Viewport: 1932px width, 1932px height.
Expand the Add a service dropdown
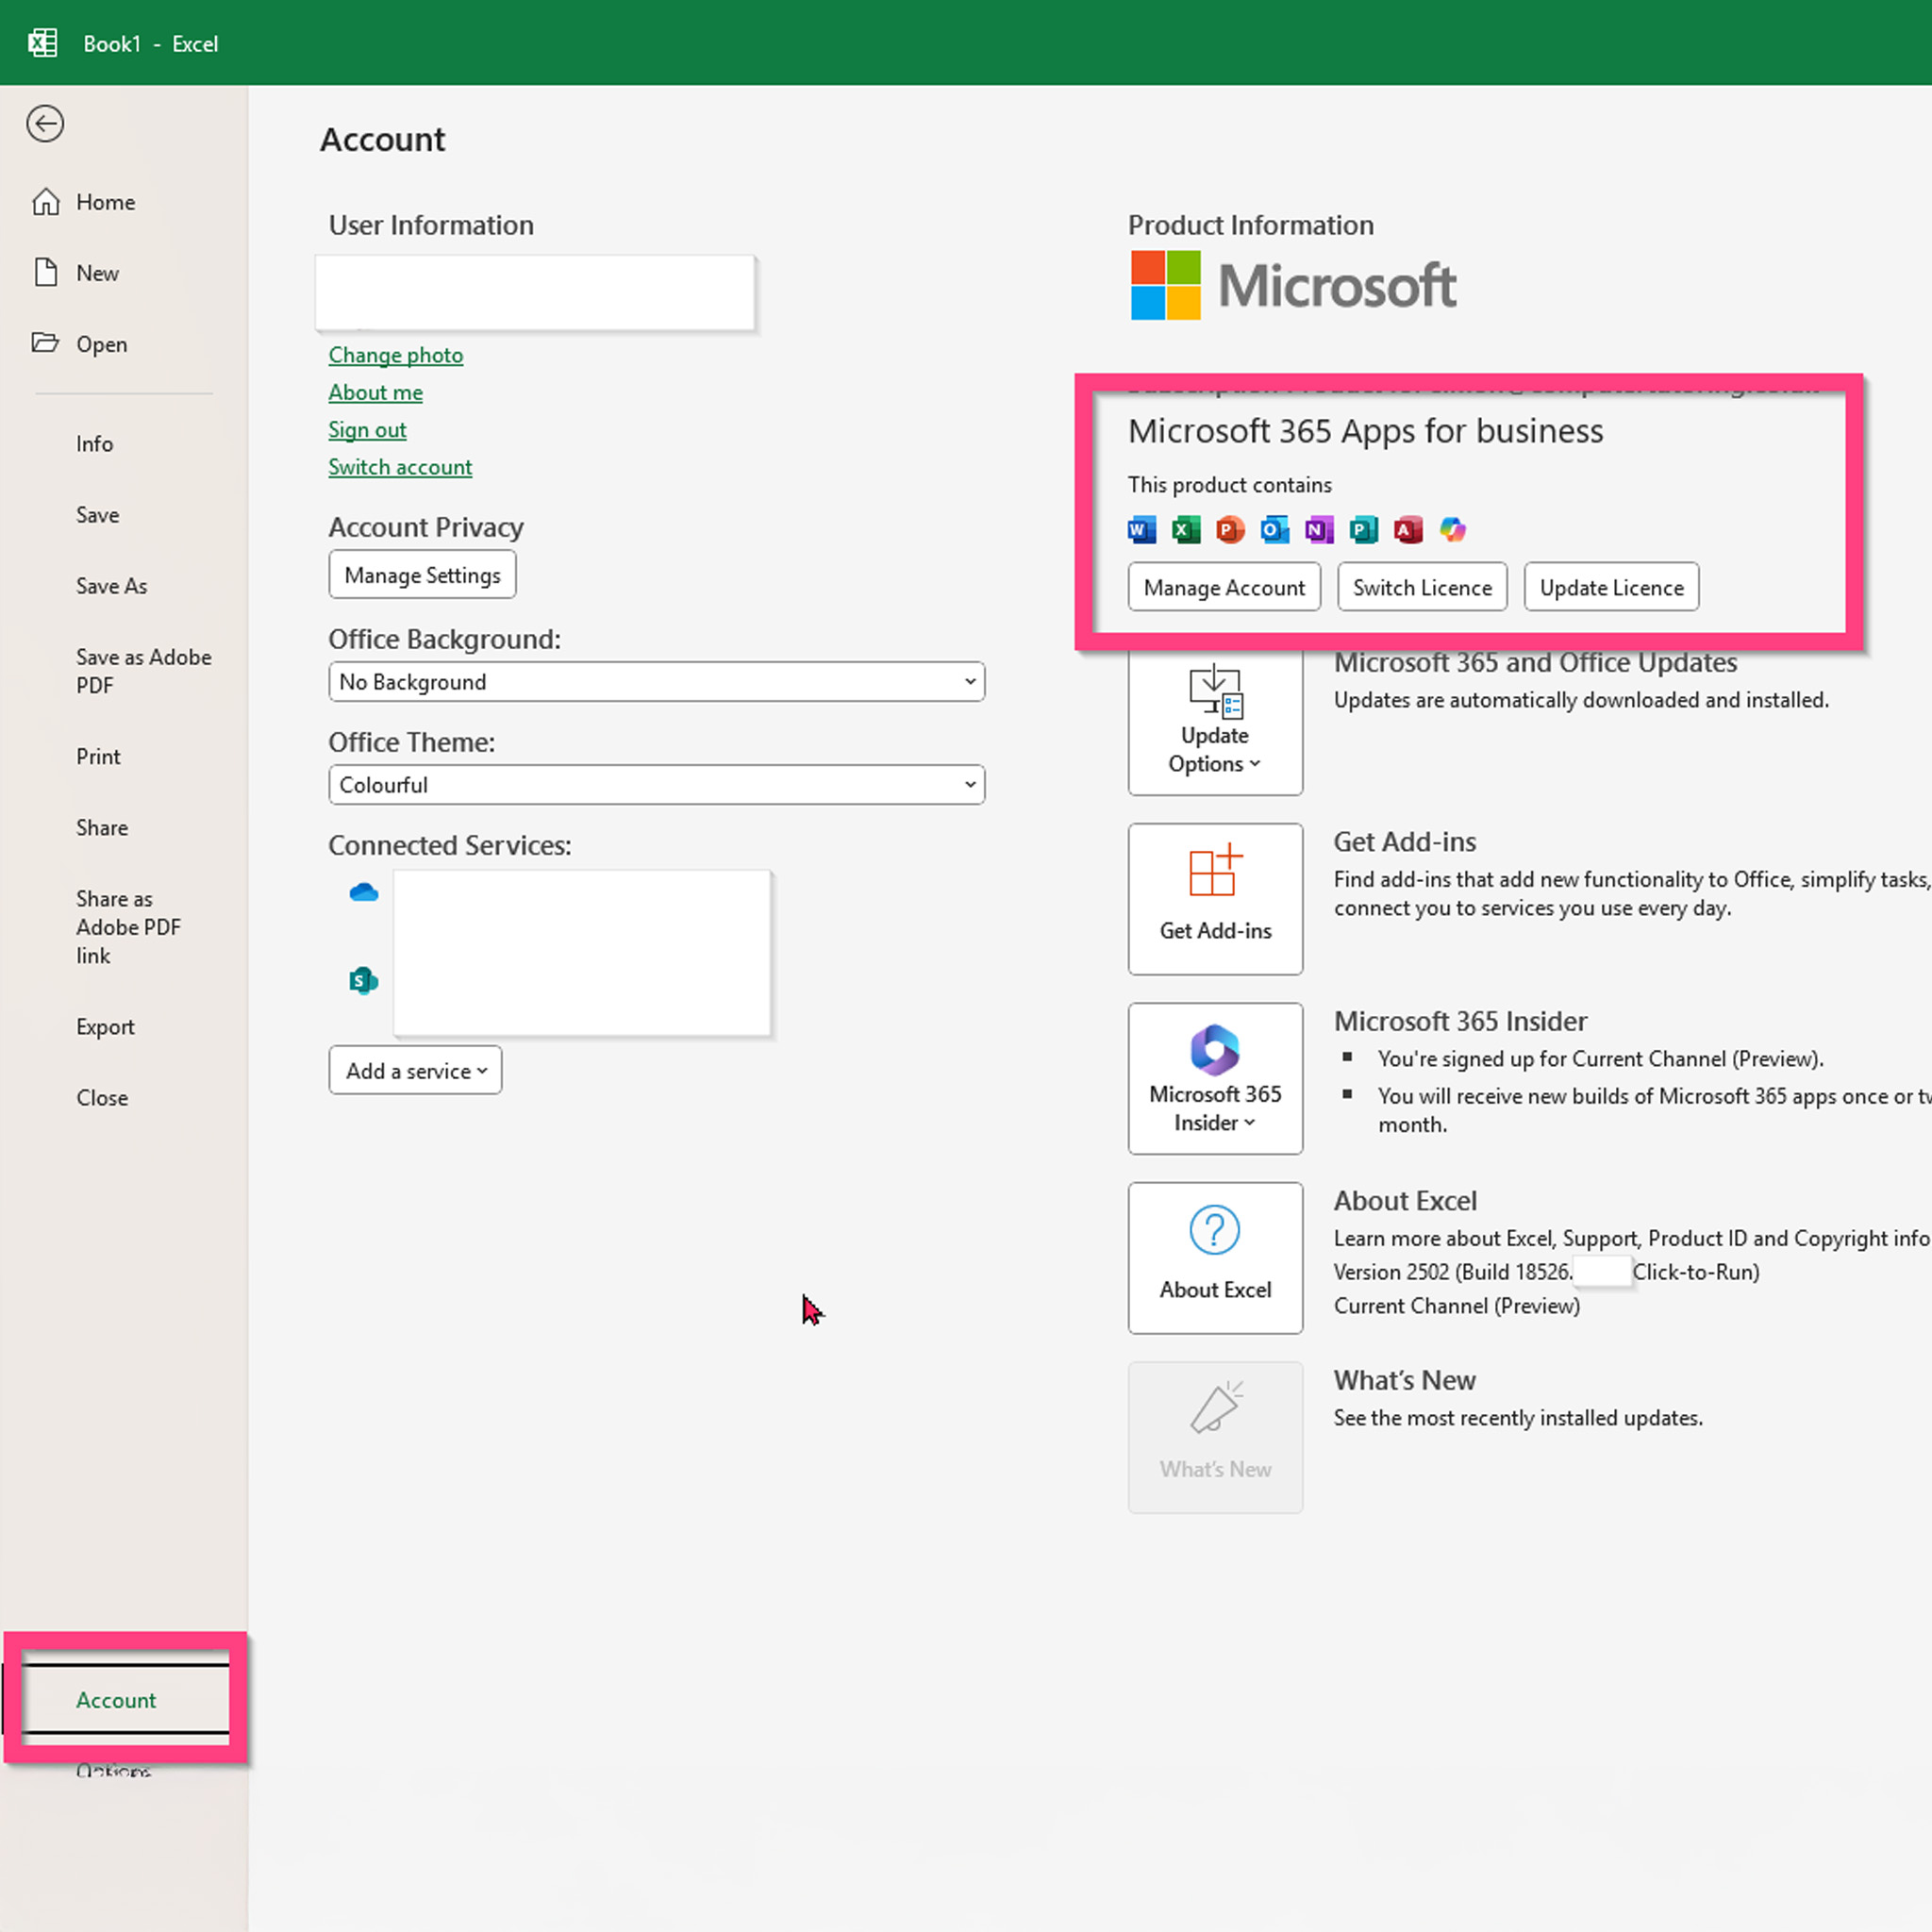click(415, 1071)
